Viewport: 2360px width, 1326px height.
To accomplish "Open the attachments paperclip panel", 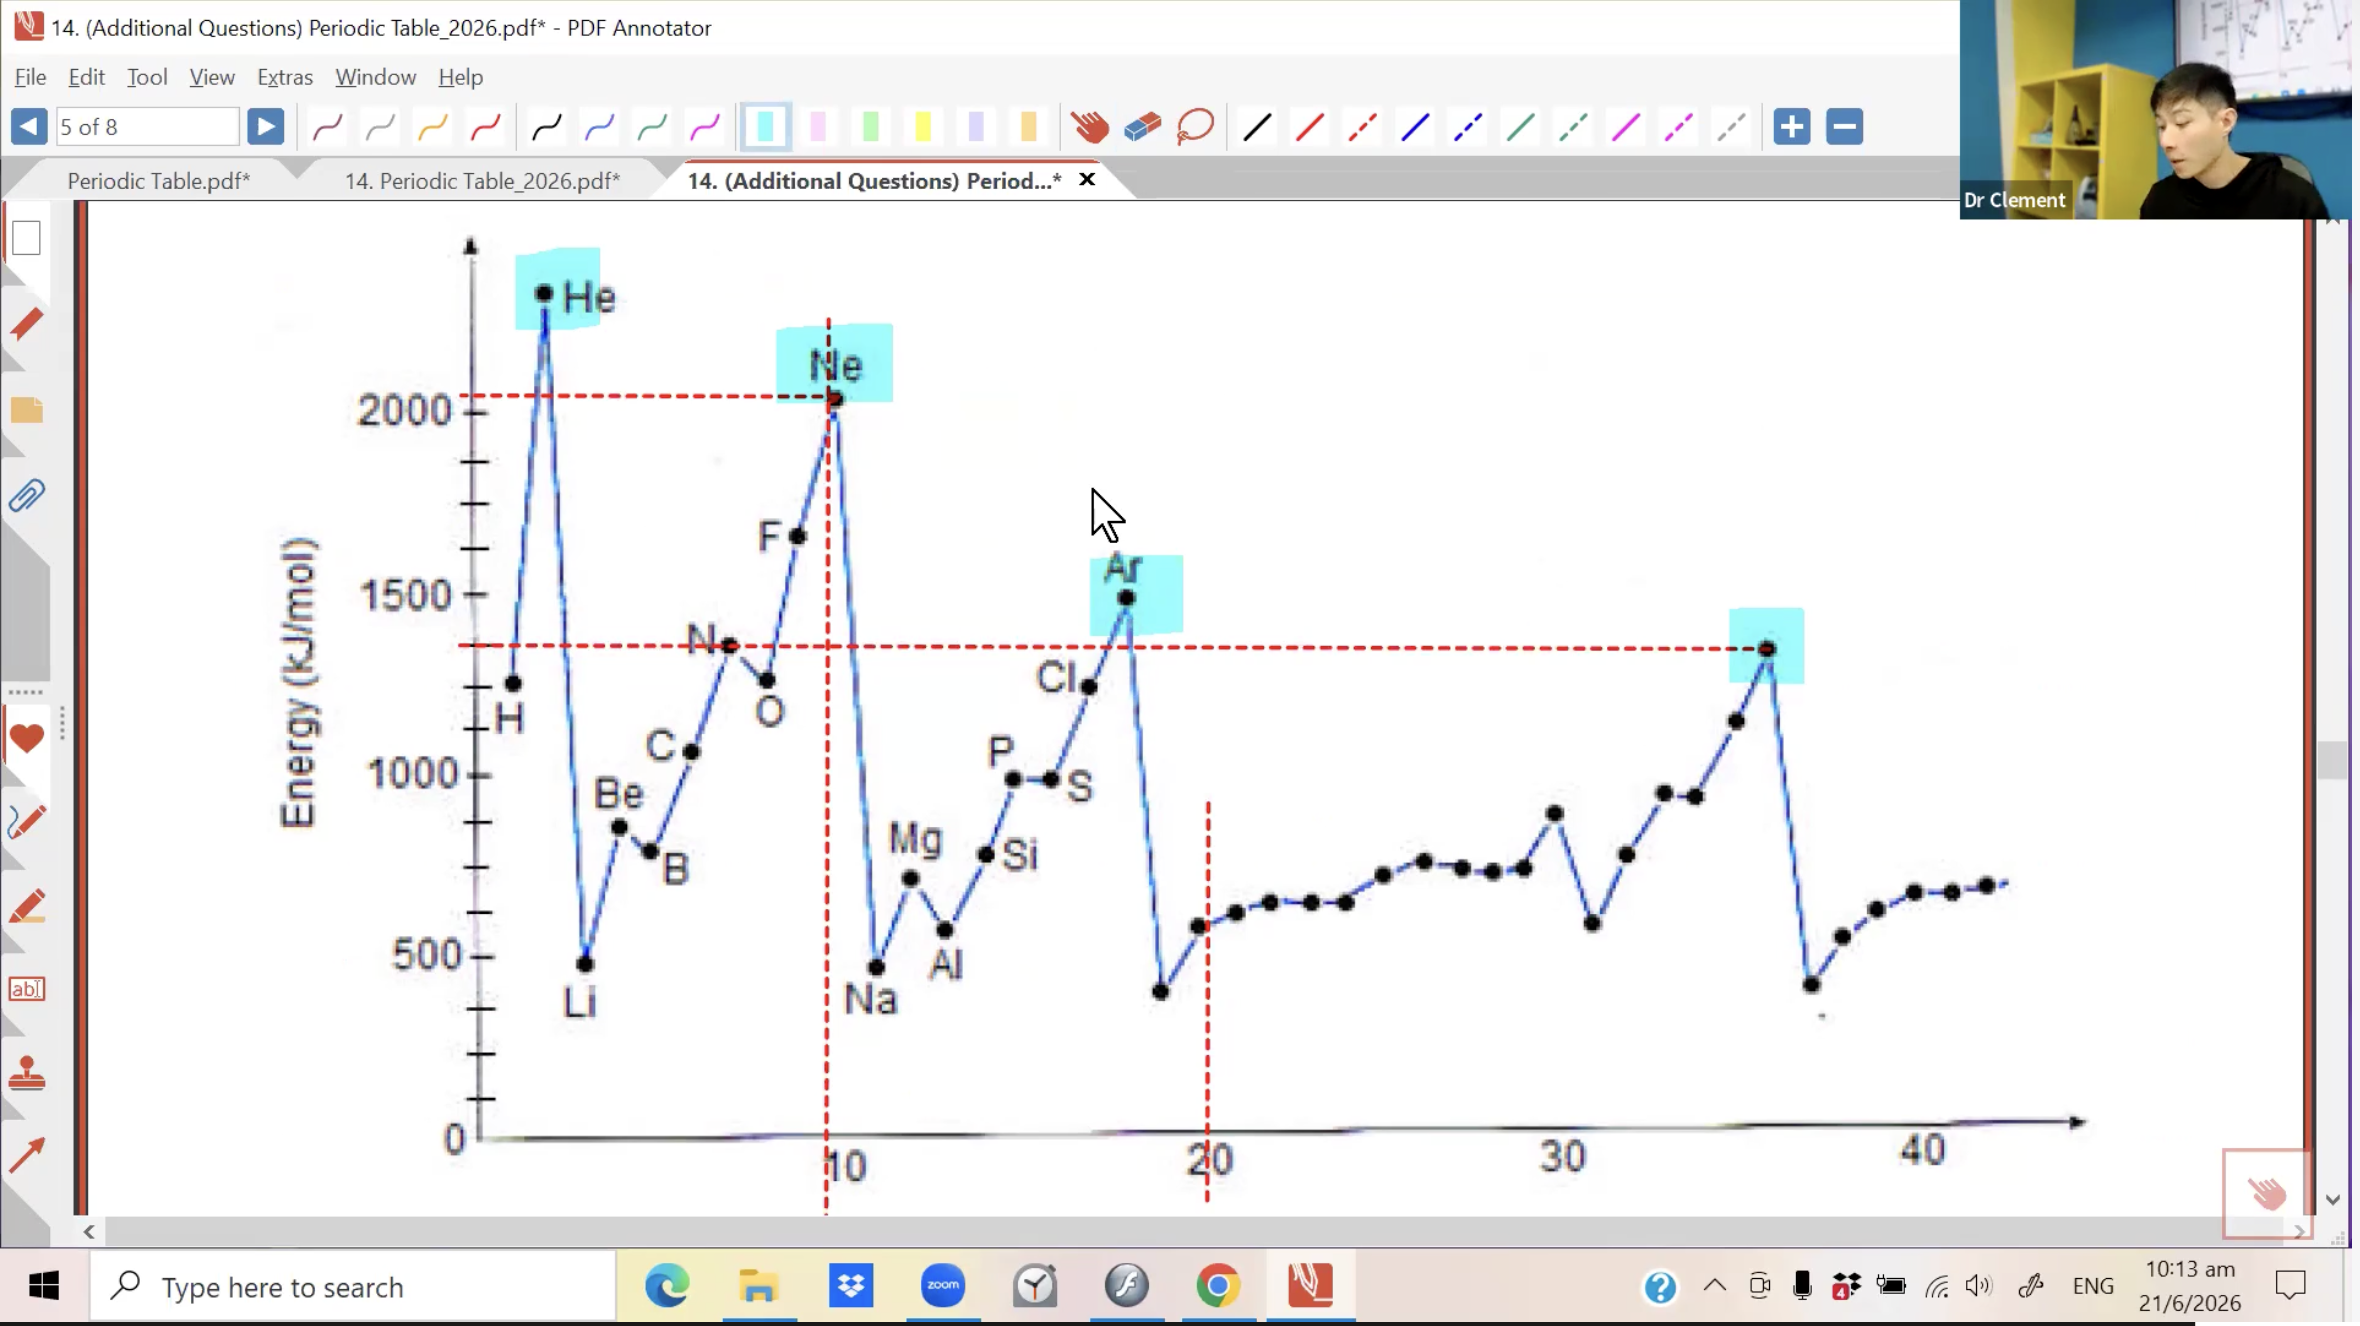I will pyautogui.click(x=27, y=496).
